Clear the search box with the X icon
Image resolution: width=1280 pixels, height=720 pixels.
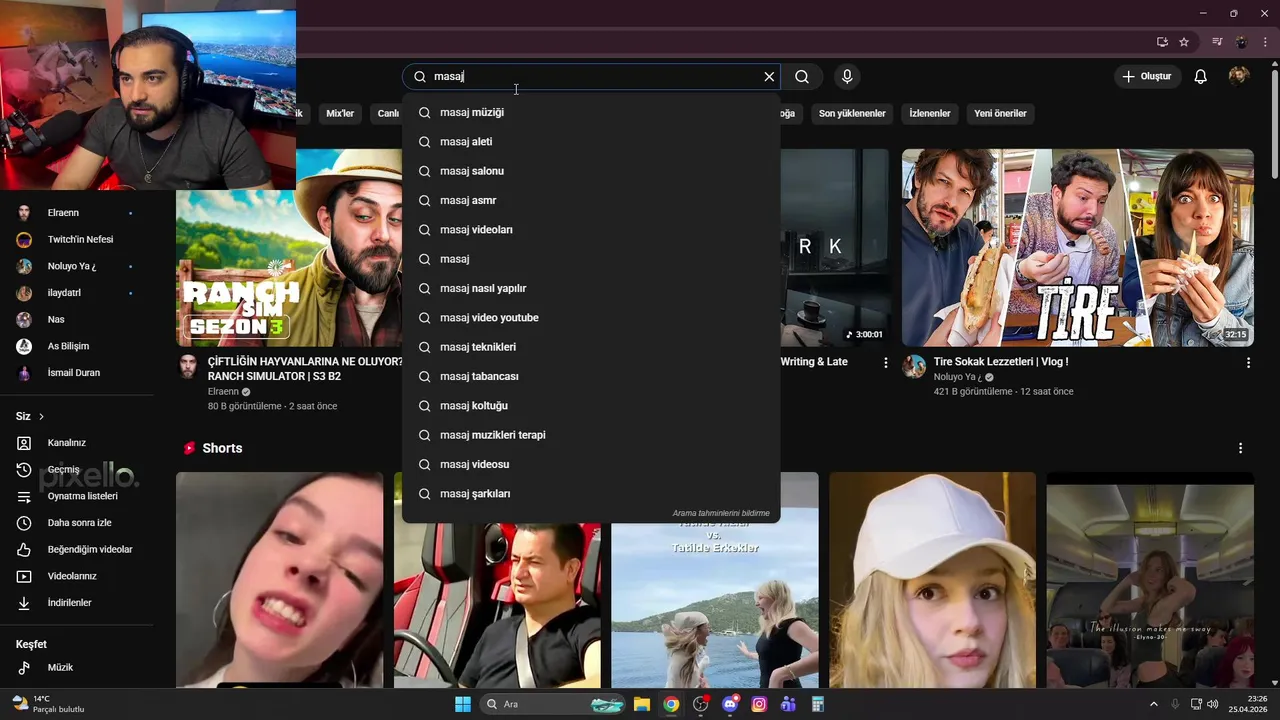(x=769, y=77)
